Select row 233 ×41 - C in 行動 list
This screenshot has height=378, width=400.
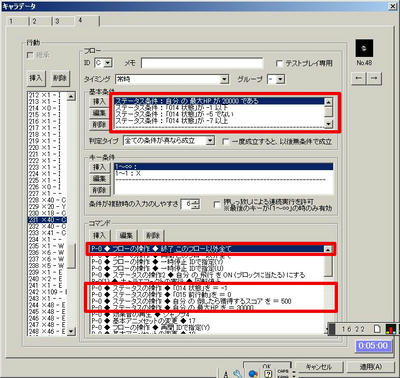(x=47, y=233)
